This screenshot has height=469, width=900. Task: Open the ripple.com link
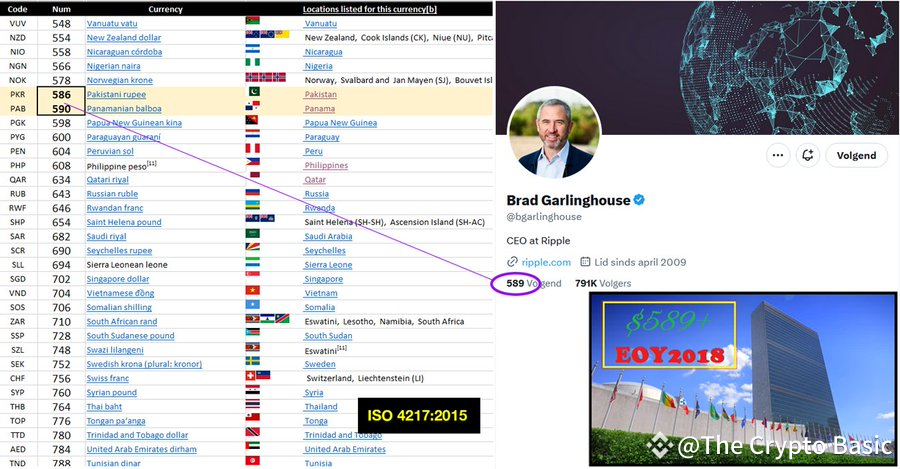click(546, 262)
